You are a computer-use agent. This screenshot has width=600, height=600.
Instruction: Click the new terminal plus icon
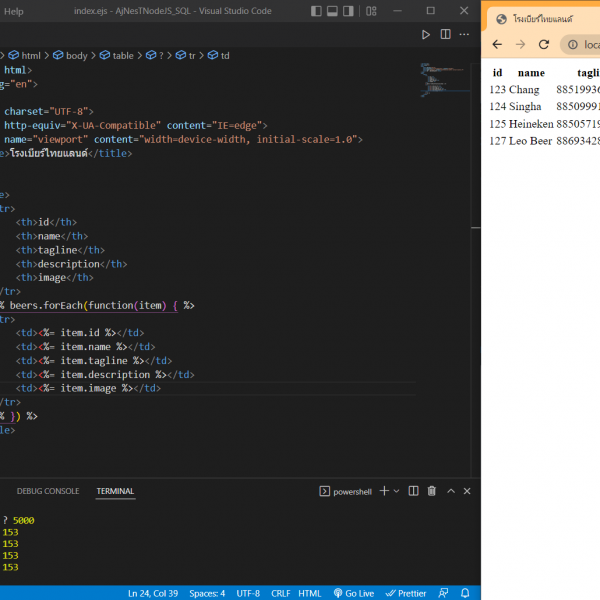pyautogui.click(x=384, y=491)
